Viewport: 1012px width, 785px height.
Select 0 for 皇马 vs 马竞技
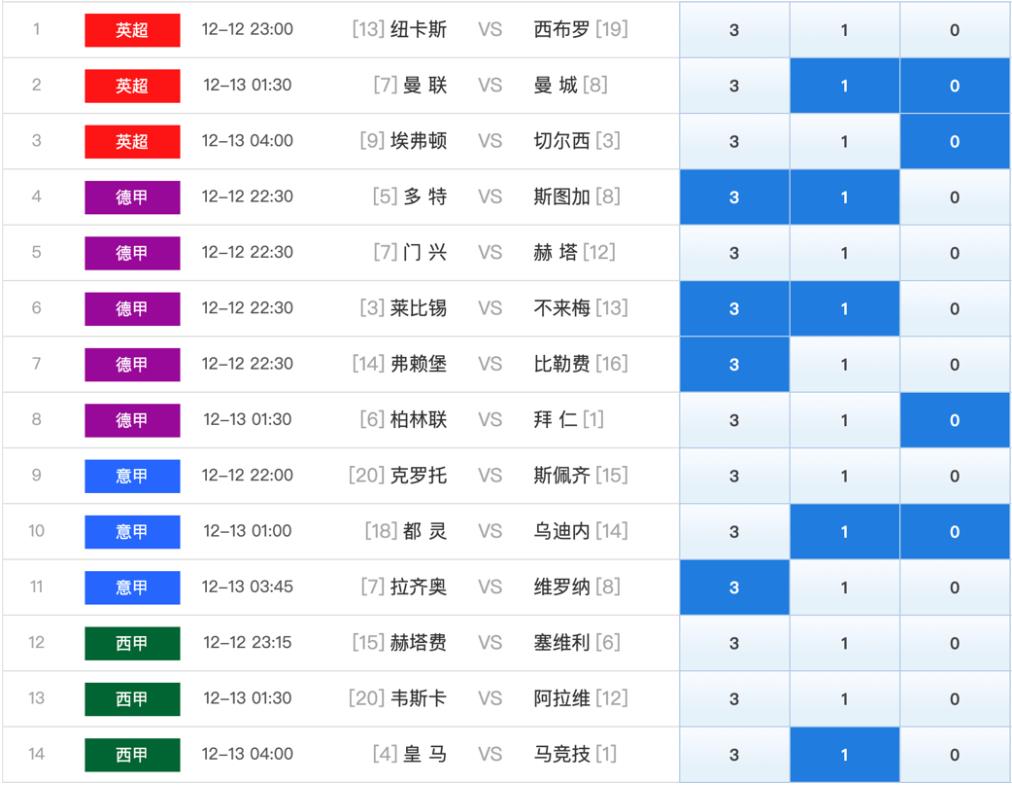tap(955, 755)
